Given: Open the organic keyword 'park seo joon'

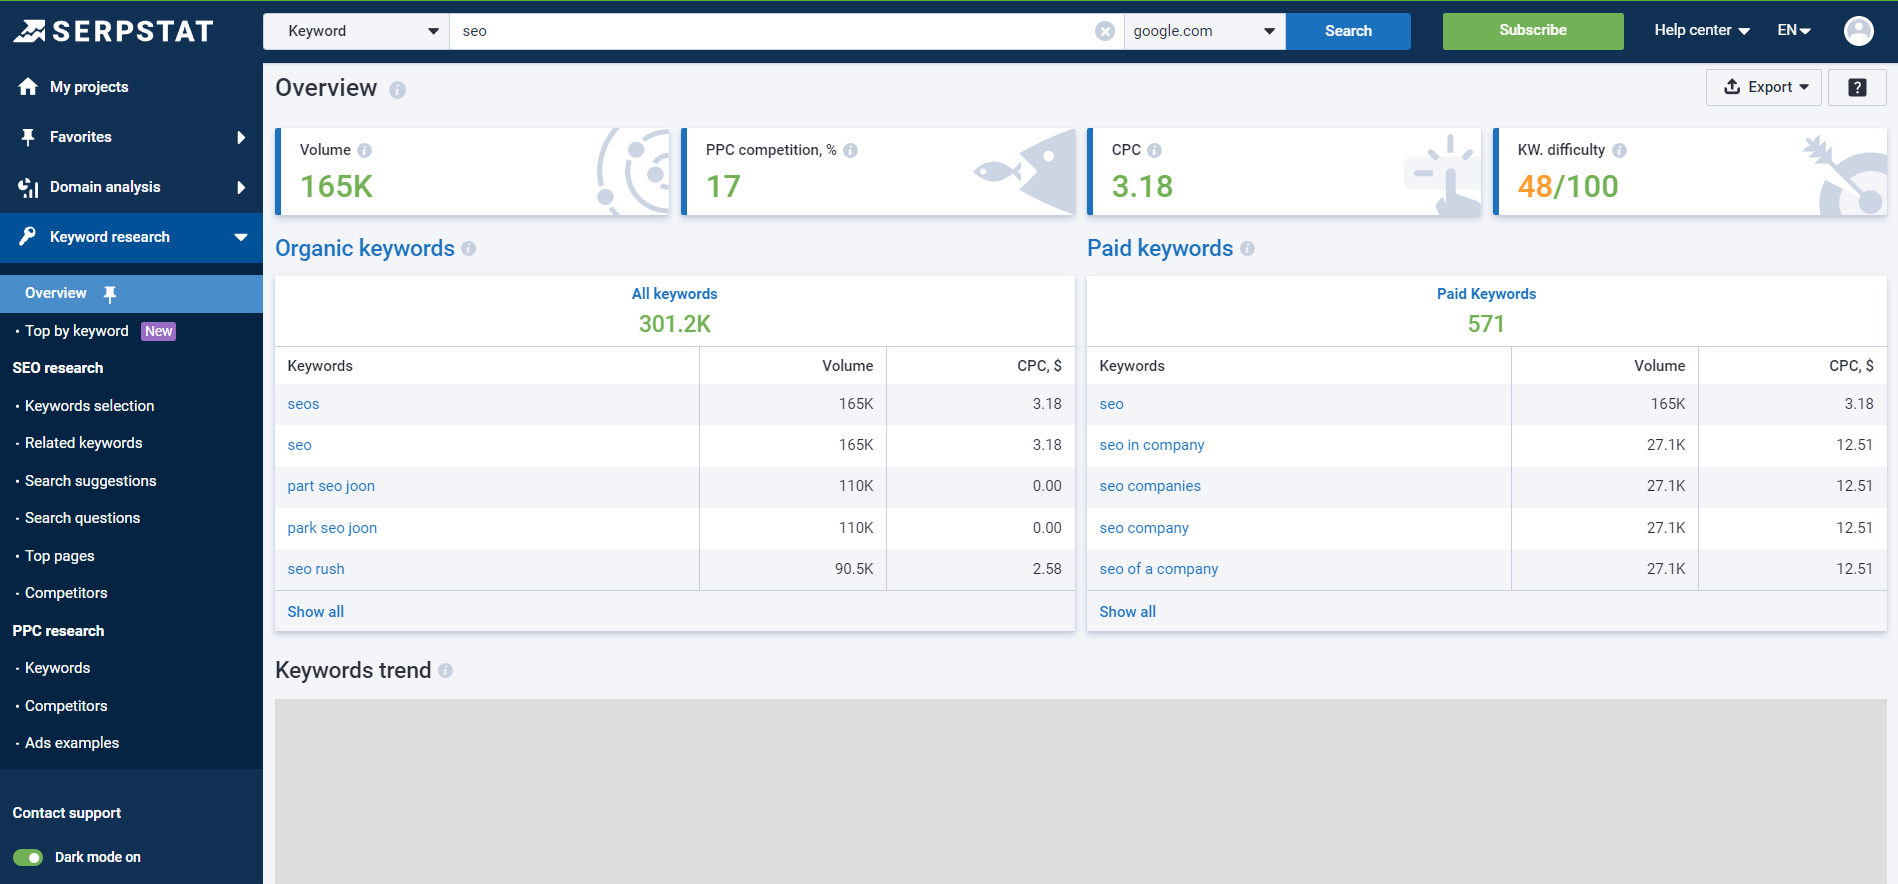Looking at the screenshot, I should click(332, 528).
